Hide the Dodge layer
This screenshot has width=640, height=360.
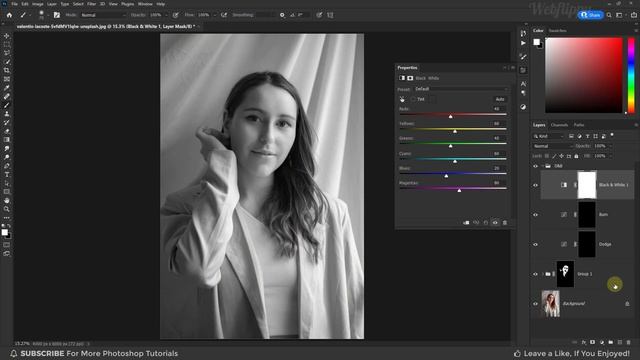[536, 244]
